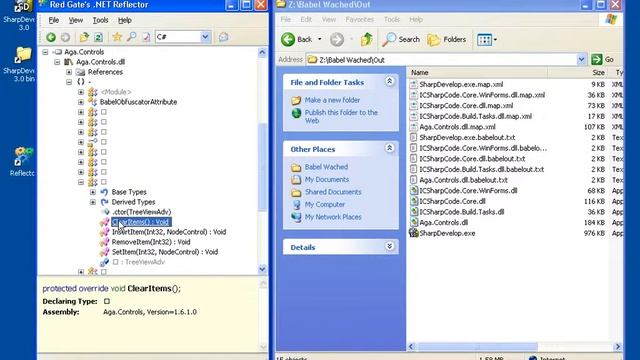Image resolution: width=640 pixels, height=360 pixels.
Task: Select the ClearItems() : Void method
Action: tap(141, 222)
